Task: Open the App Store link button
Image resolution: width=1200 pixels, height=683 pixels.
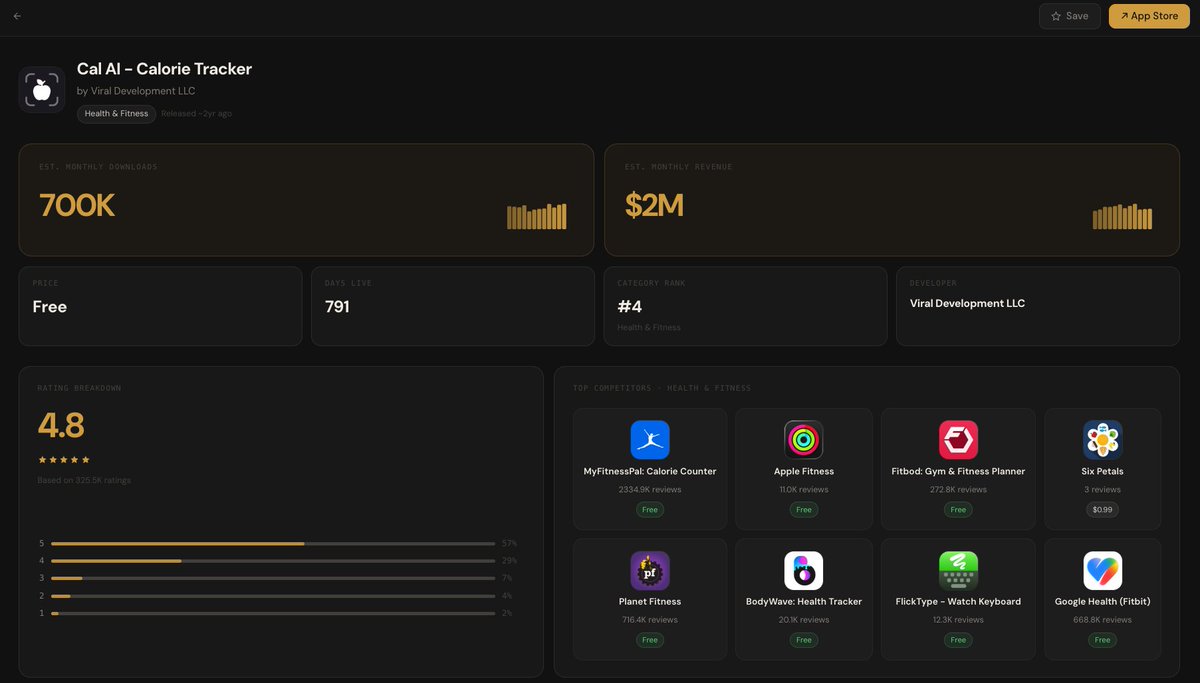Action: 1149,16
